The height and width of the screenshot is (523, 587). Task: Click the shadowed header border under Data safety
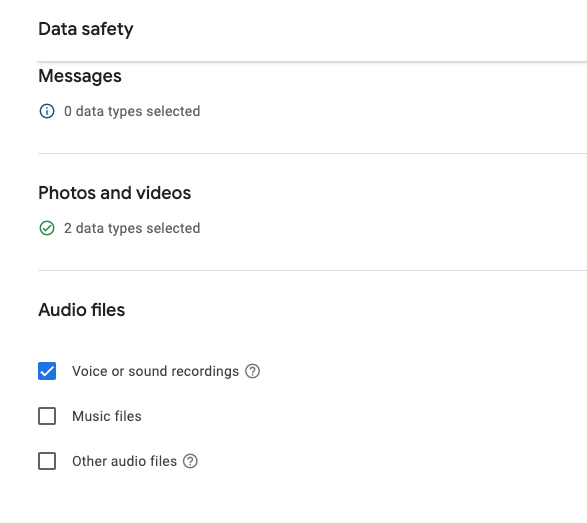312,61
